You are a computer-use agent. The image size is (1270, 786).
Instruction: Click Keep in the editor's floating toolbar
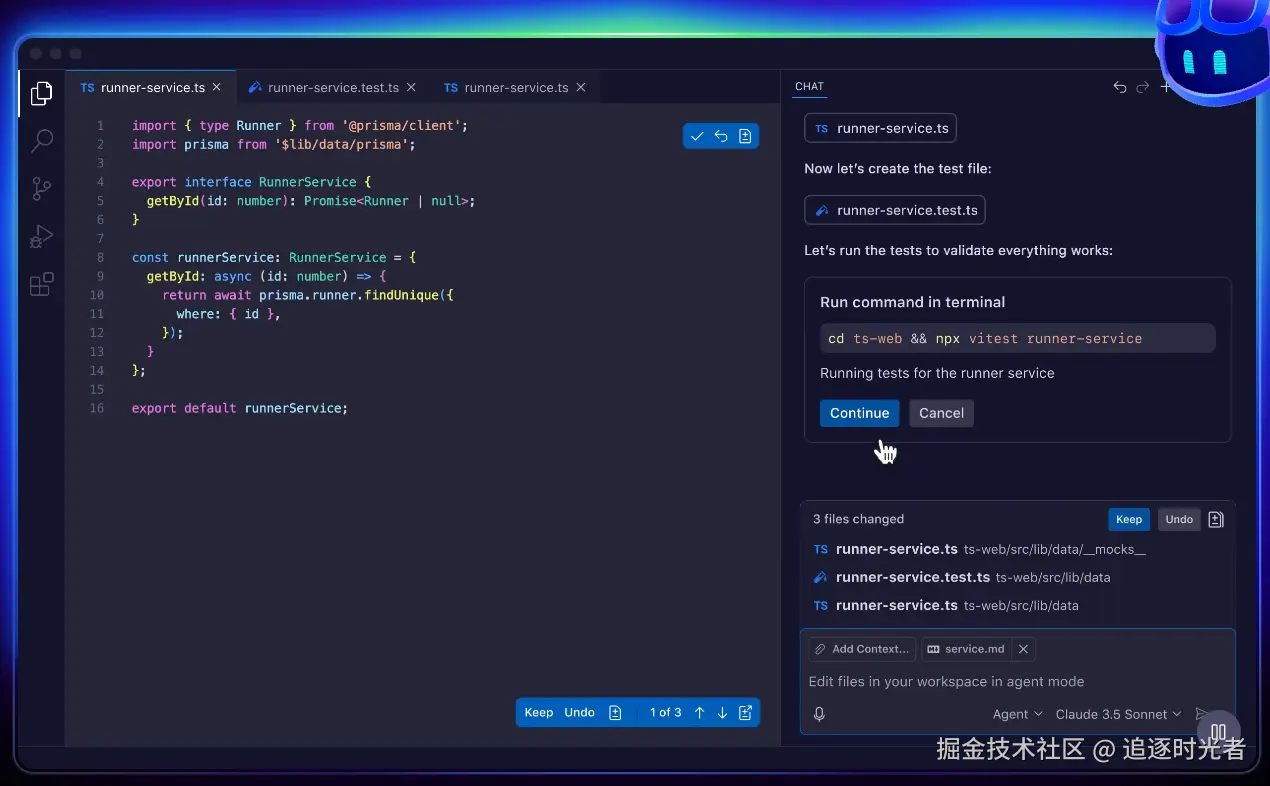pos(539,713)
